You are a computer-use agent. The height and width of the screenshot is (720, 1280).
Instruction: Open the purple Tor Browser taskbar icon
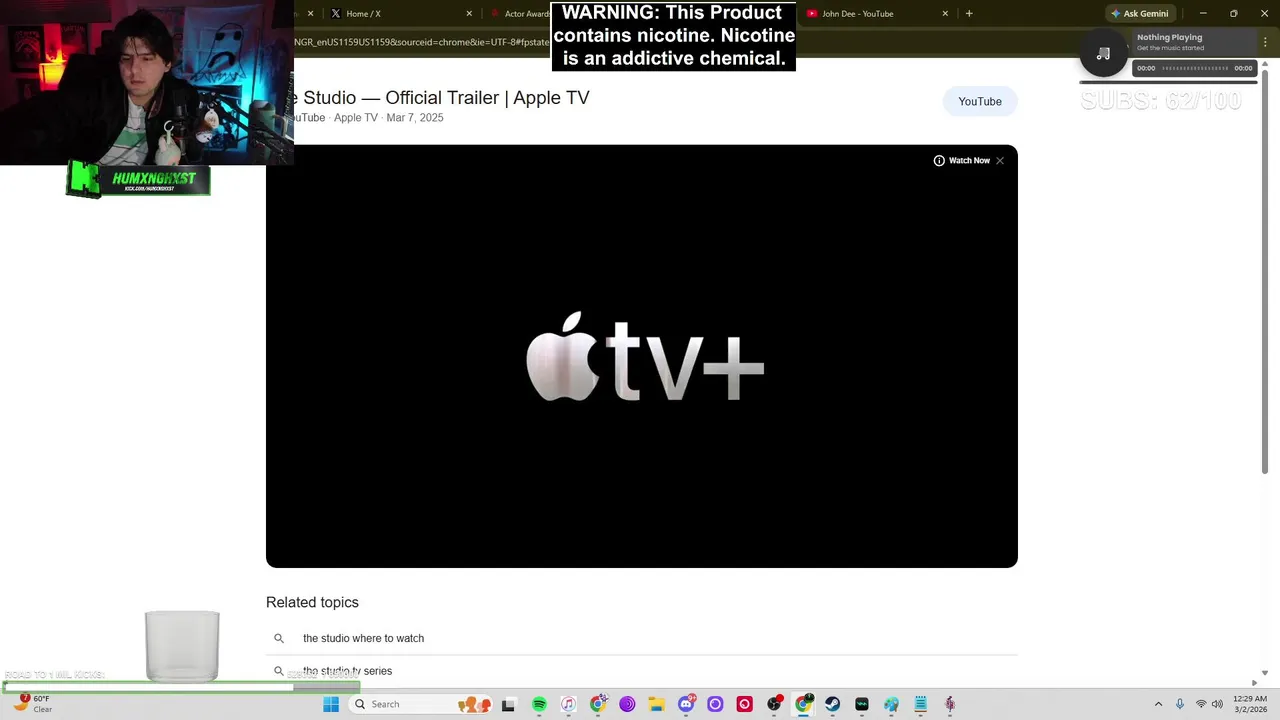click(x=627, y=704)
